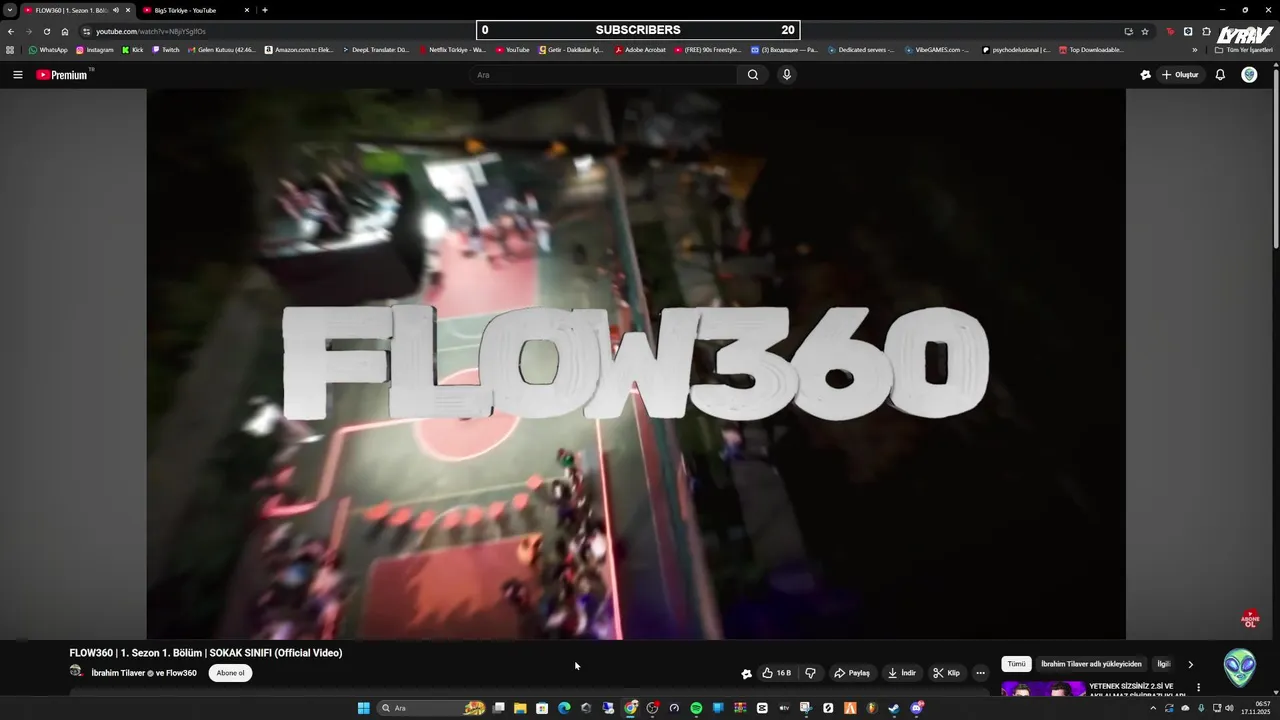Focus the YouTube Ara search field
This screenshot has width=1280, height=720.
pos(604,75)
